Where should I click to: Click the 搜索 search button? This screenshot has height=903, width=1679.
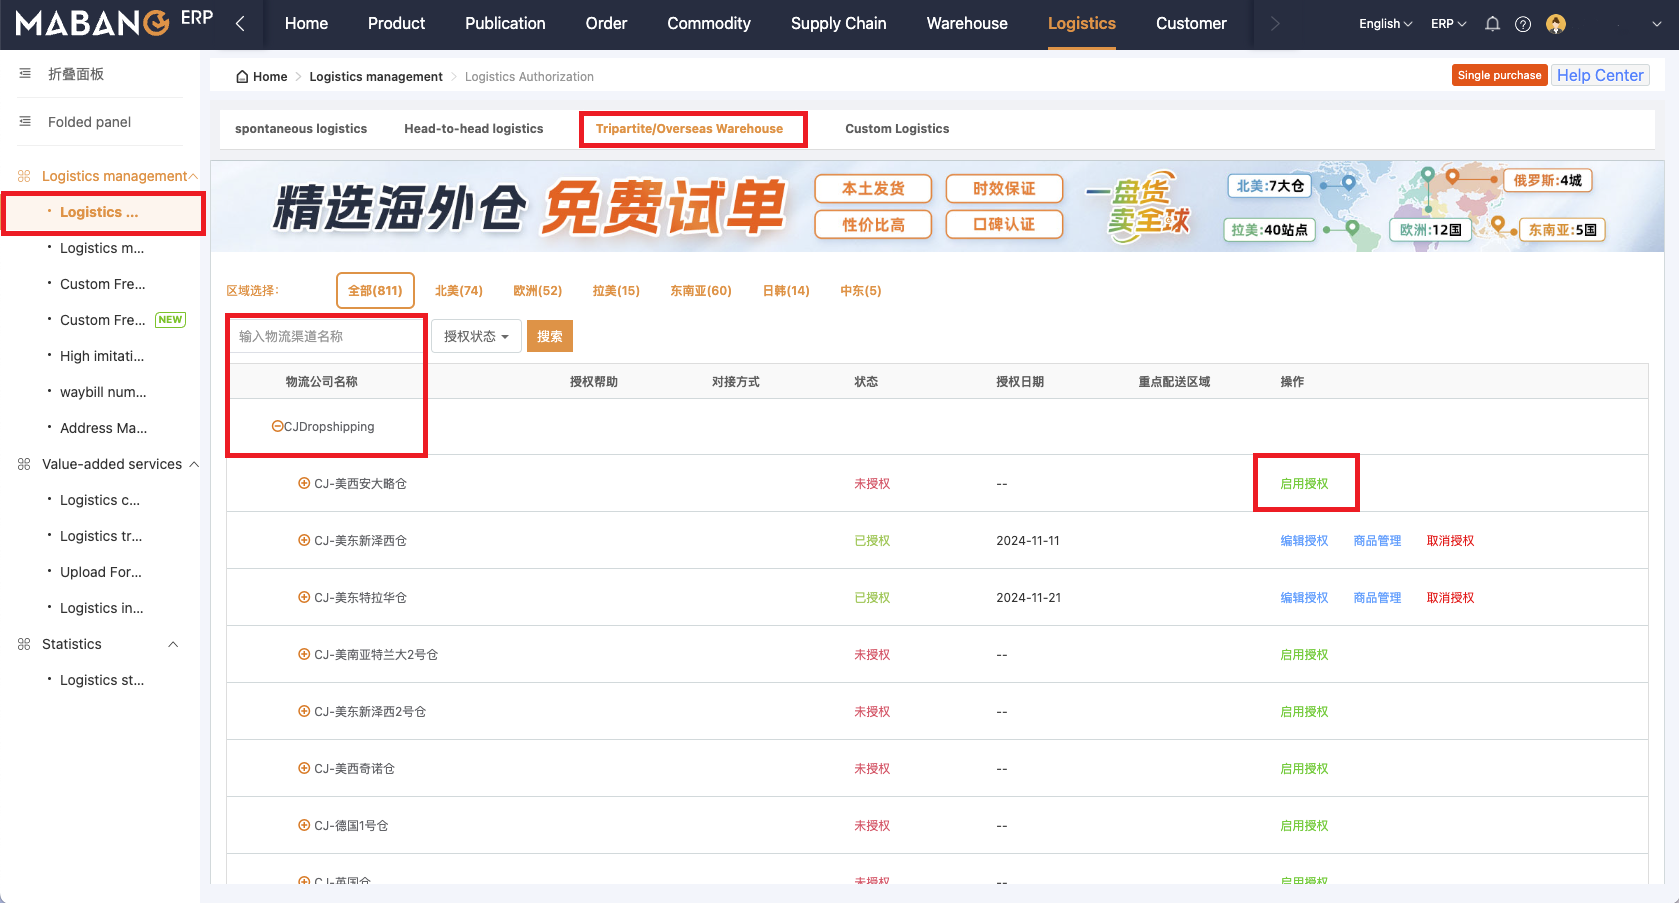(x=549, y=336)
